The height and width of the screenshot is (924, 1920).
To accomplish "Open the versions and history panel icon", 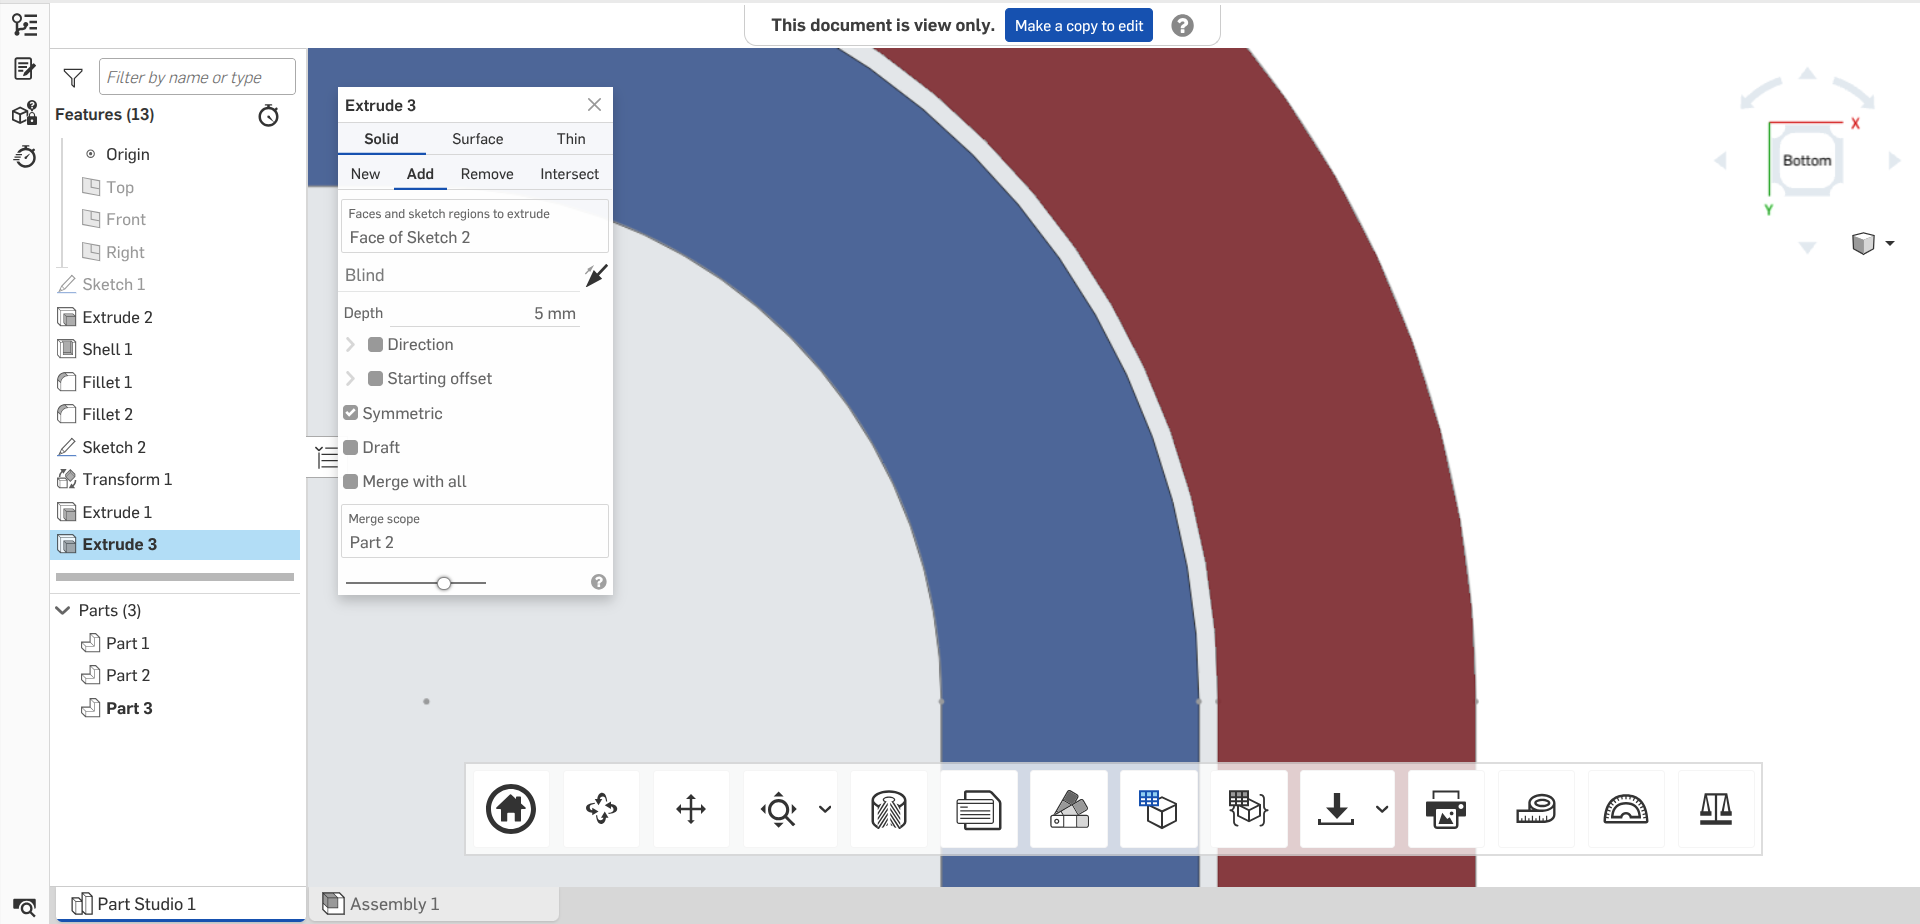I will tap(25, 25).
